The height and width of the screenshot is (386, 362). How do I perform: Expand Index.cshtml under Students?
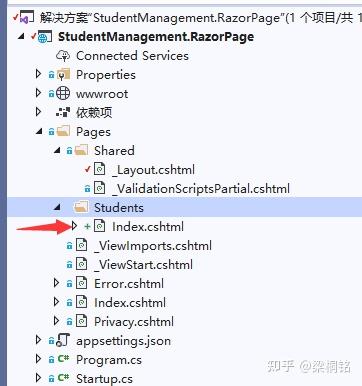[x=75, y=226]
